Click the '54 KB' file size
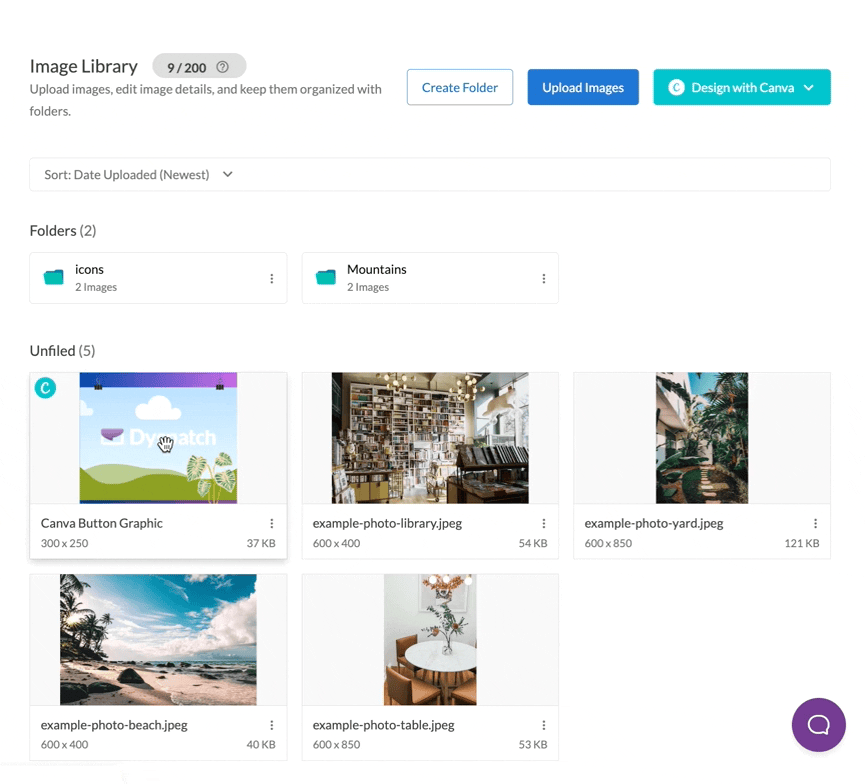 point(533,543)
